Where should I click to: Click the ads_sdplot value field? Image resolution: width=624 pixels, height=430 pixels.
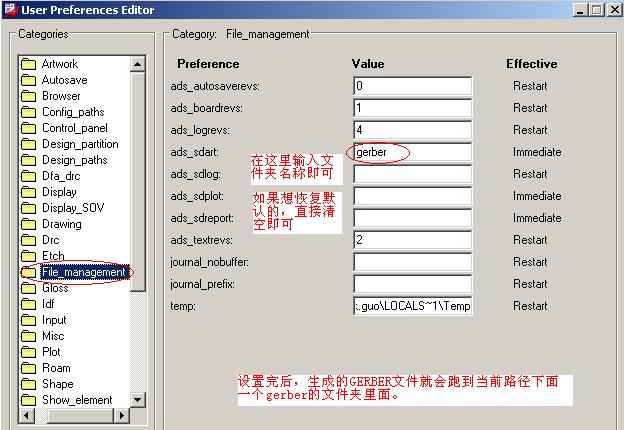coord(413,196)
